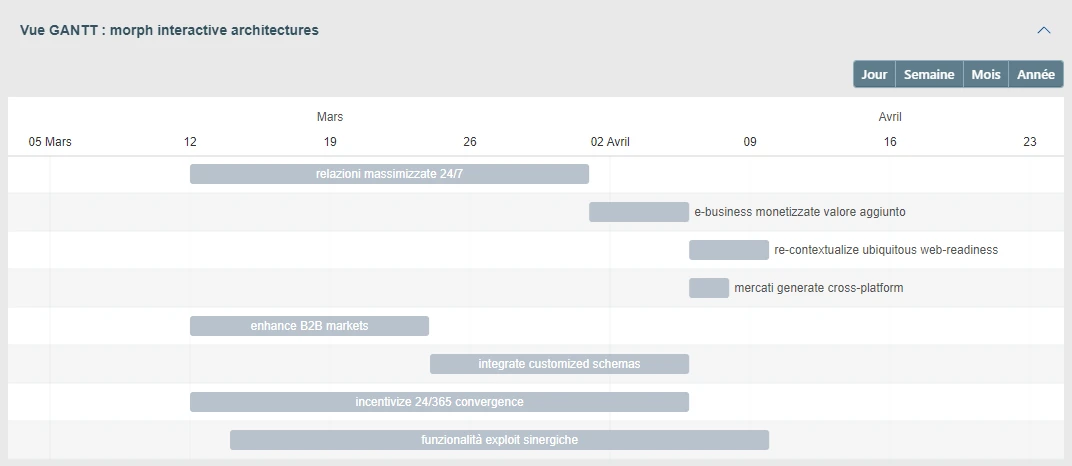Switch Gantt scale to Année
The height and width of the screenshot is (466, 1072).
point(1036,74)
